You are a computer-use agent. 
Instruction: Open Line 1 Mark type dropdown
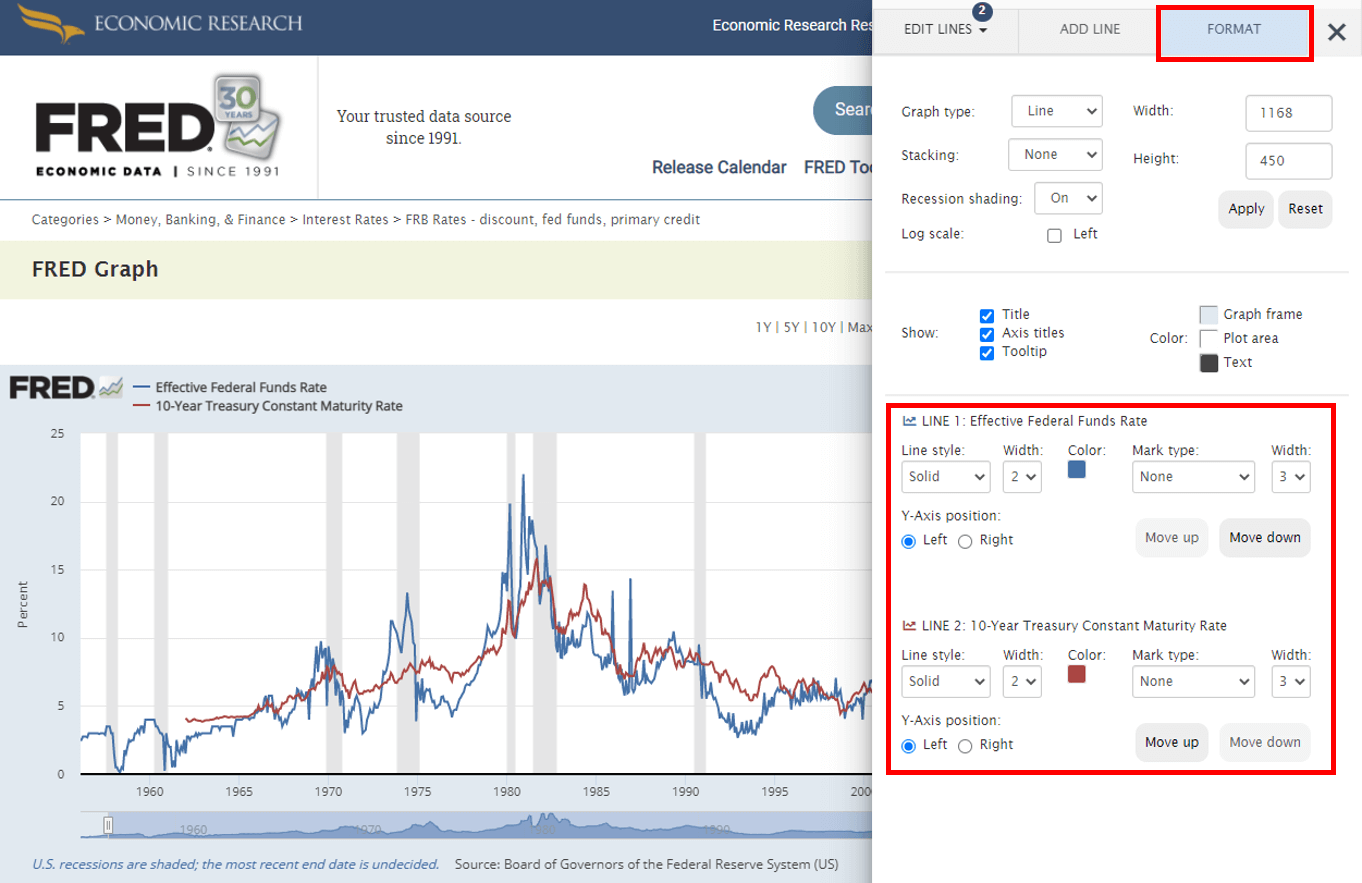(x=1193, y=477)
